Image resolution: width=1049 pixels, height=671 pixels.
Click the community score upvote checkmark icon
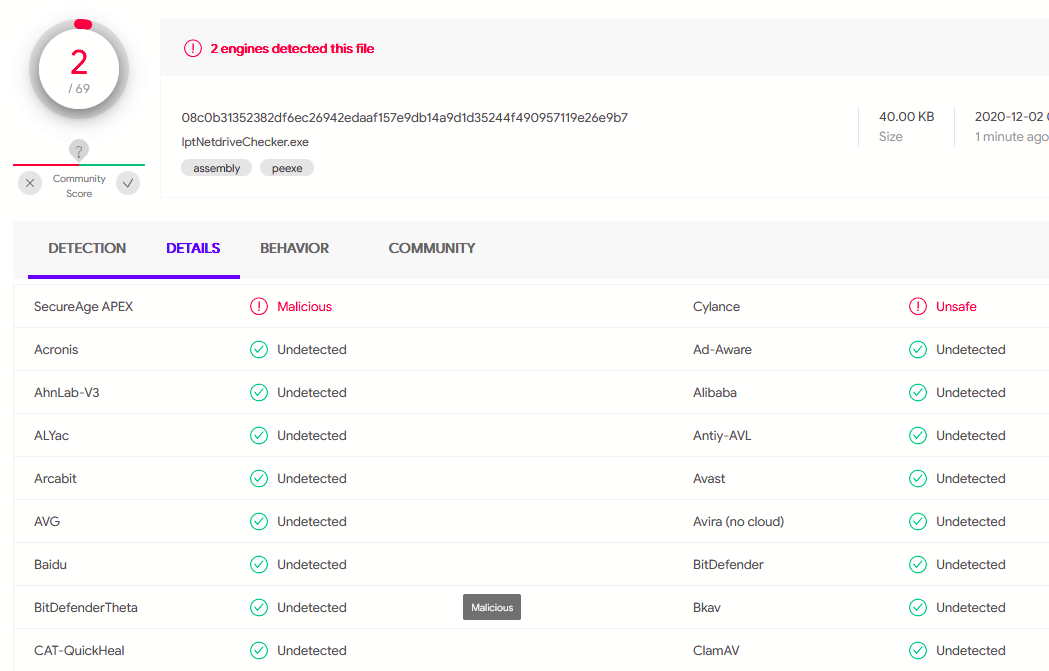128,183
